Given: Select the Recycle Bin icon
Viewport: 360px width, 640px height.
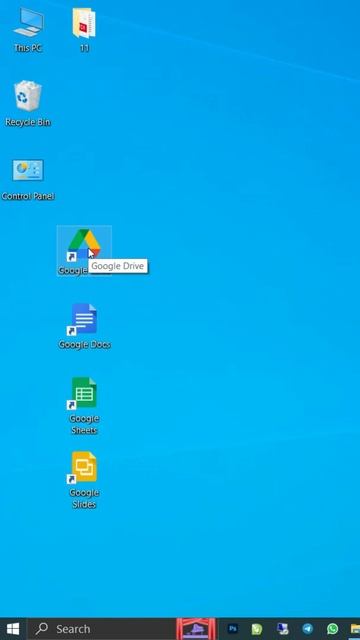Looking at the screenshot, I should point(28,96).
